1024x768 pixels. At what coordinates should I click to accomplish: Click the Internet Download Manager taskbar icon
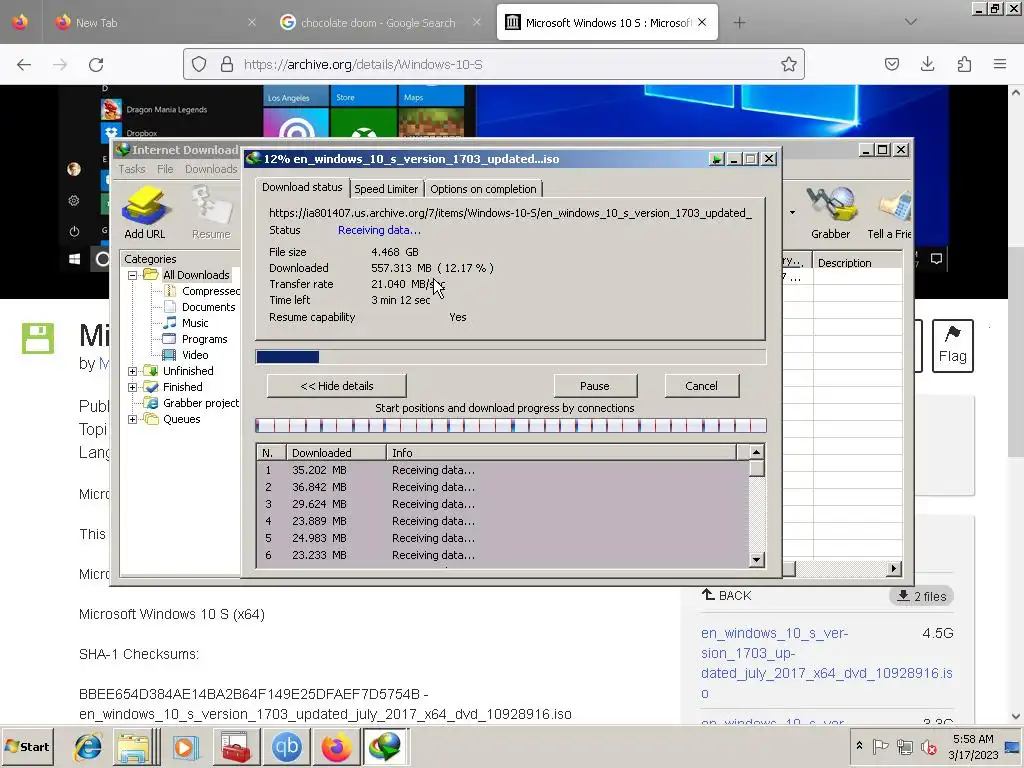385,746
